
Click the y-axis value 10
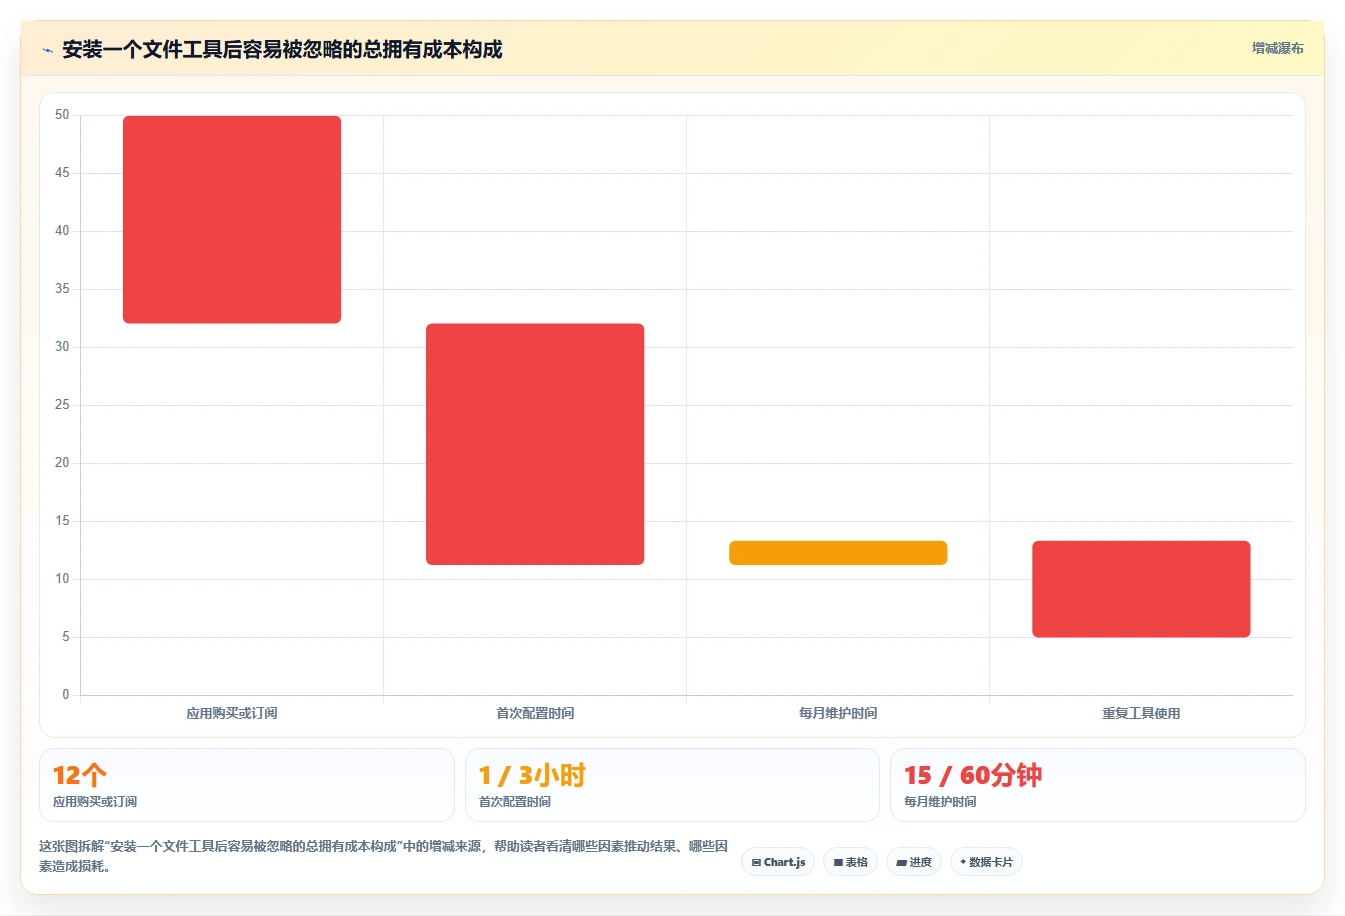pos(62,579)
